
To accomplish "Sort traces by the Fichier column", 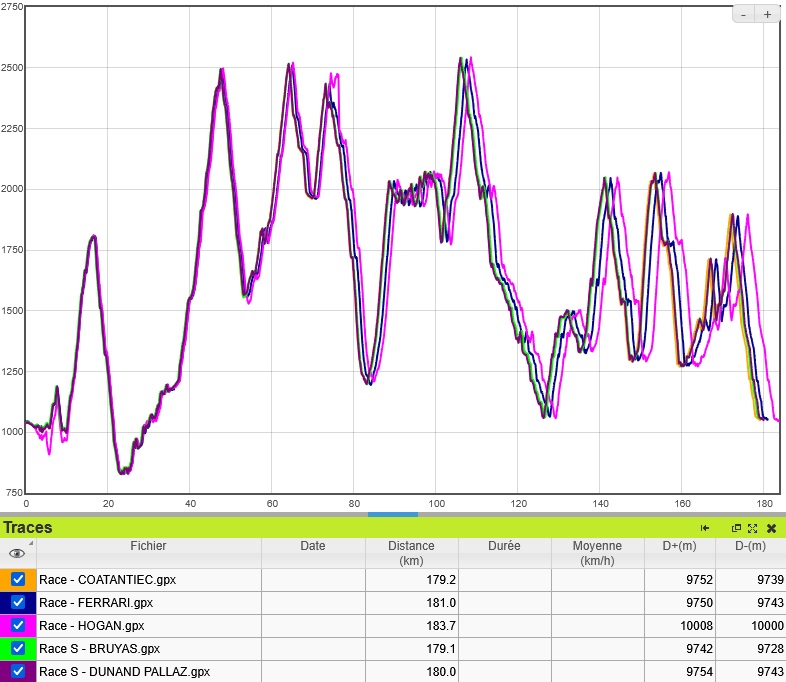I will coord(148,547).
